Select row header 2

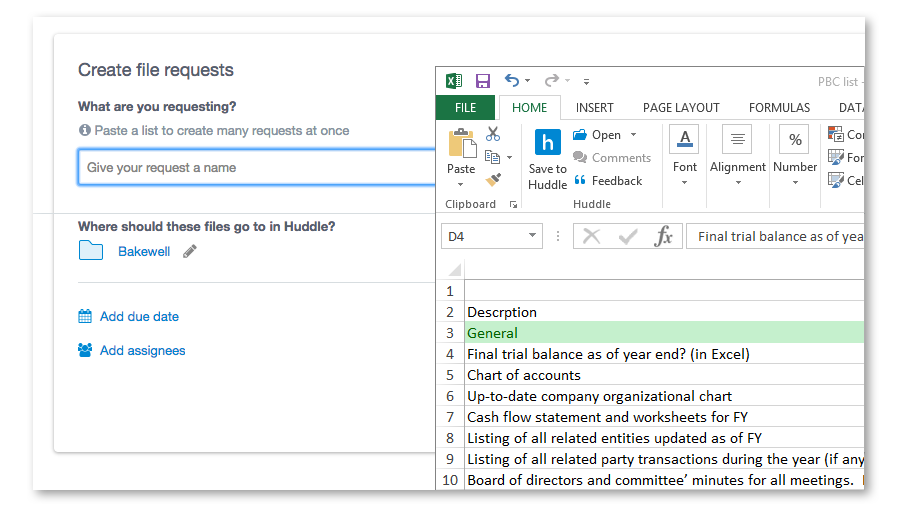click(450, 312)
